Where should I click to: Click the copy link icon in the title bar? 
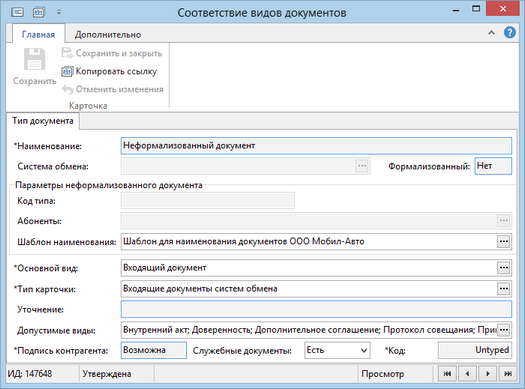coord(39,12)
